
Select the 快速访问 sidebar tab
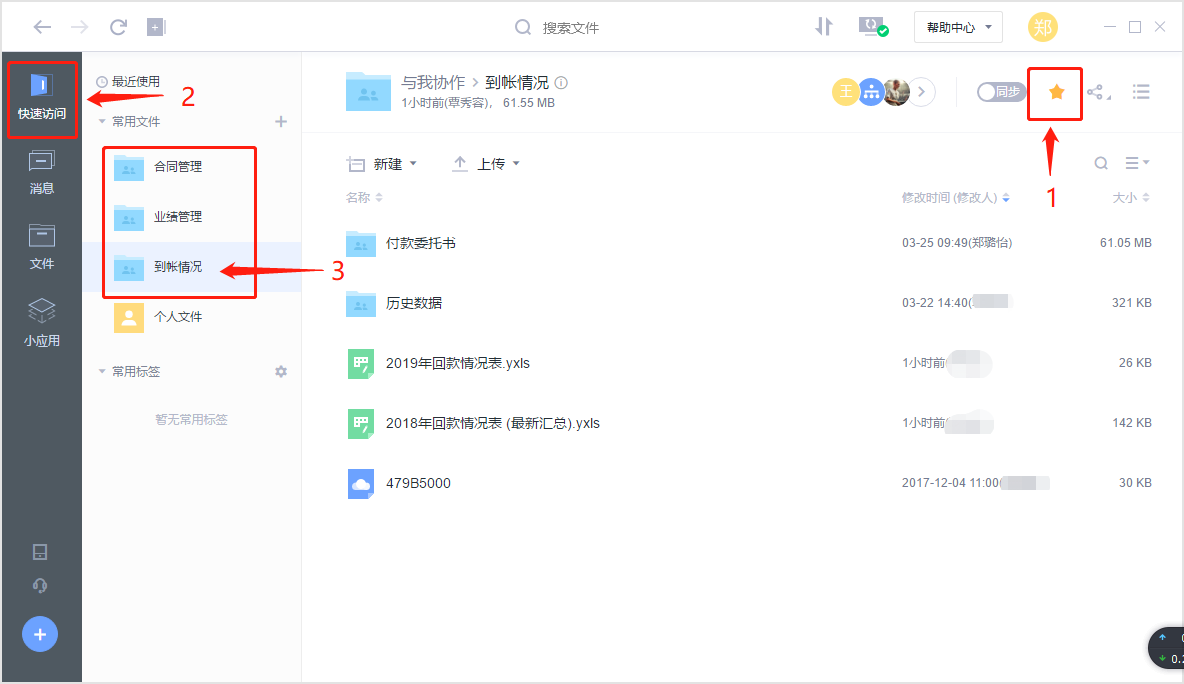point(41,98)
